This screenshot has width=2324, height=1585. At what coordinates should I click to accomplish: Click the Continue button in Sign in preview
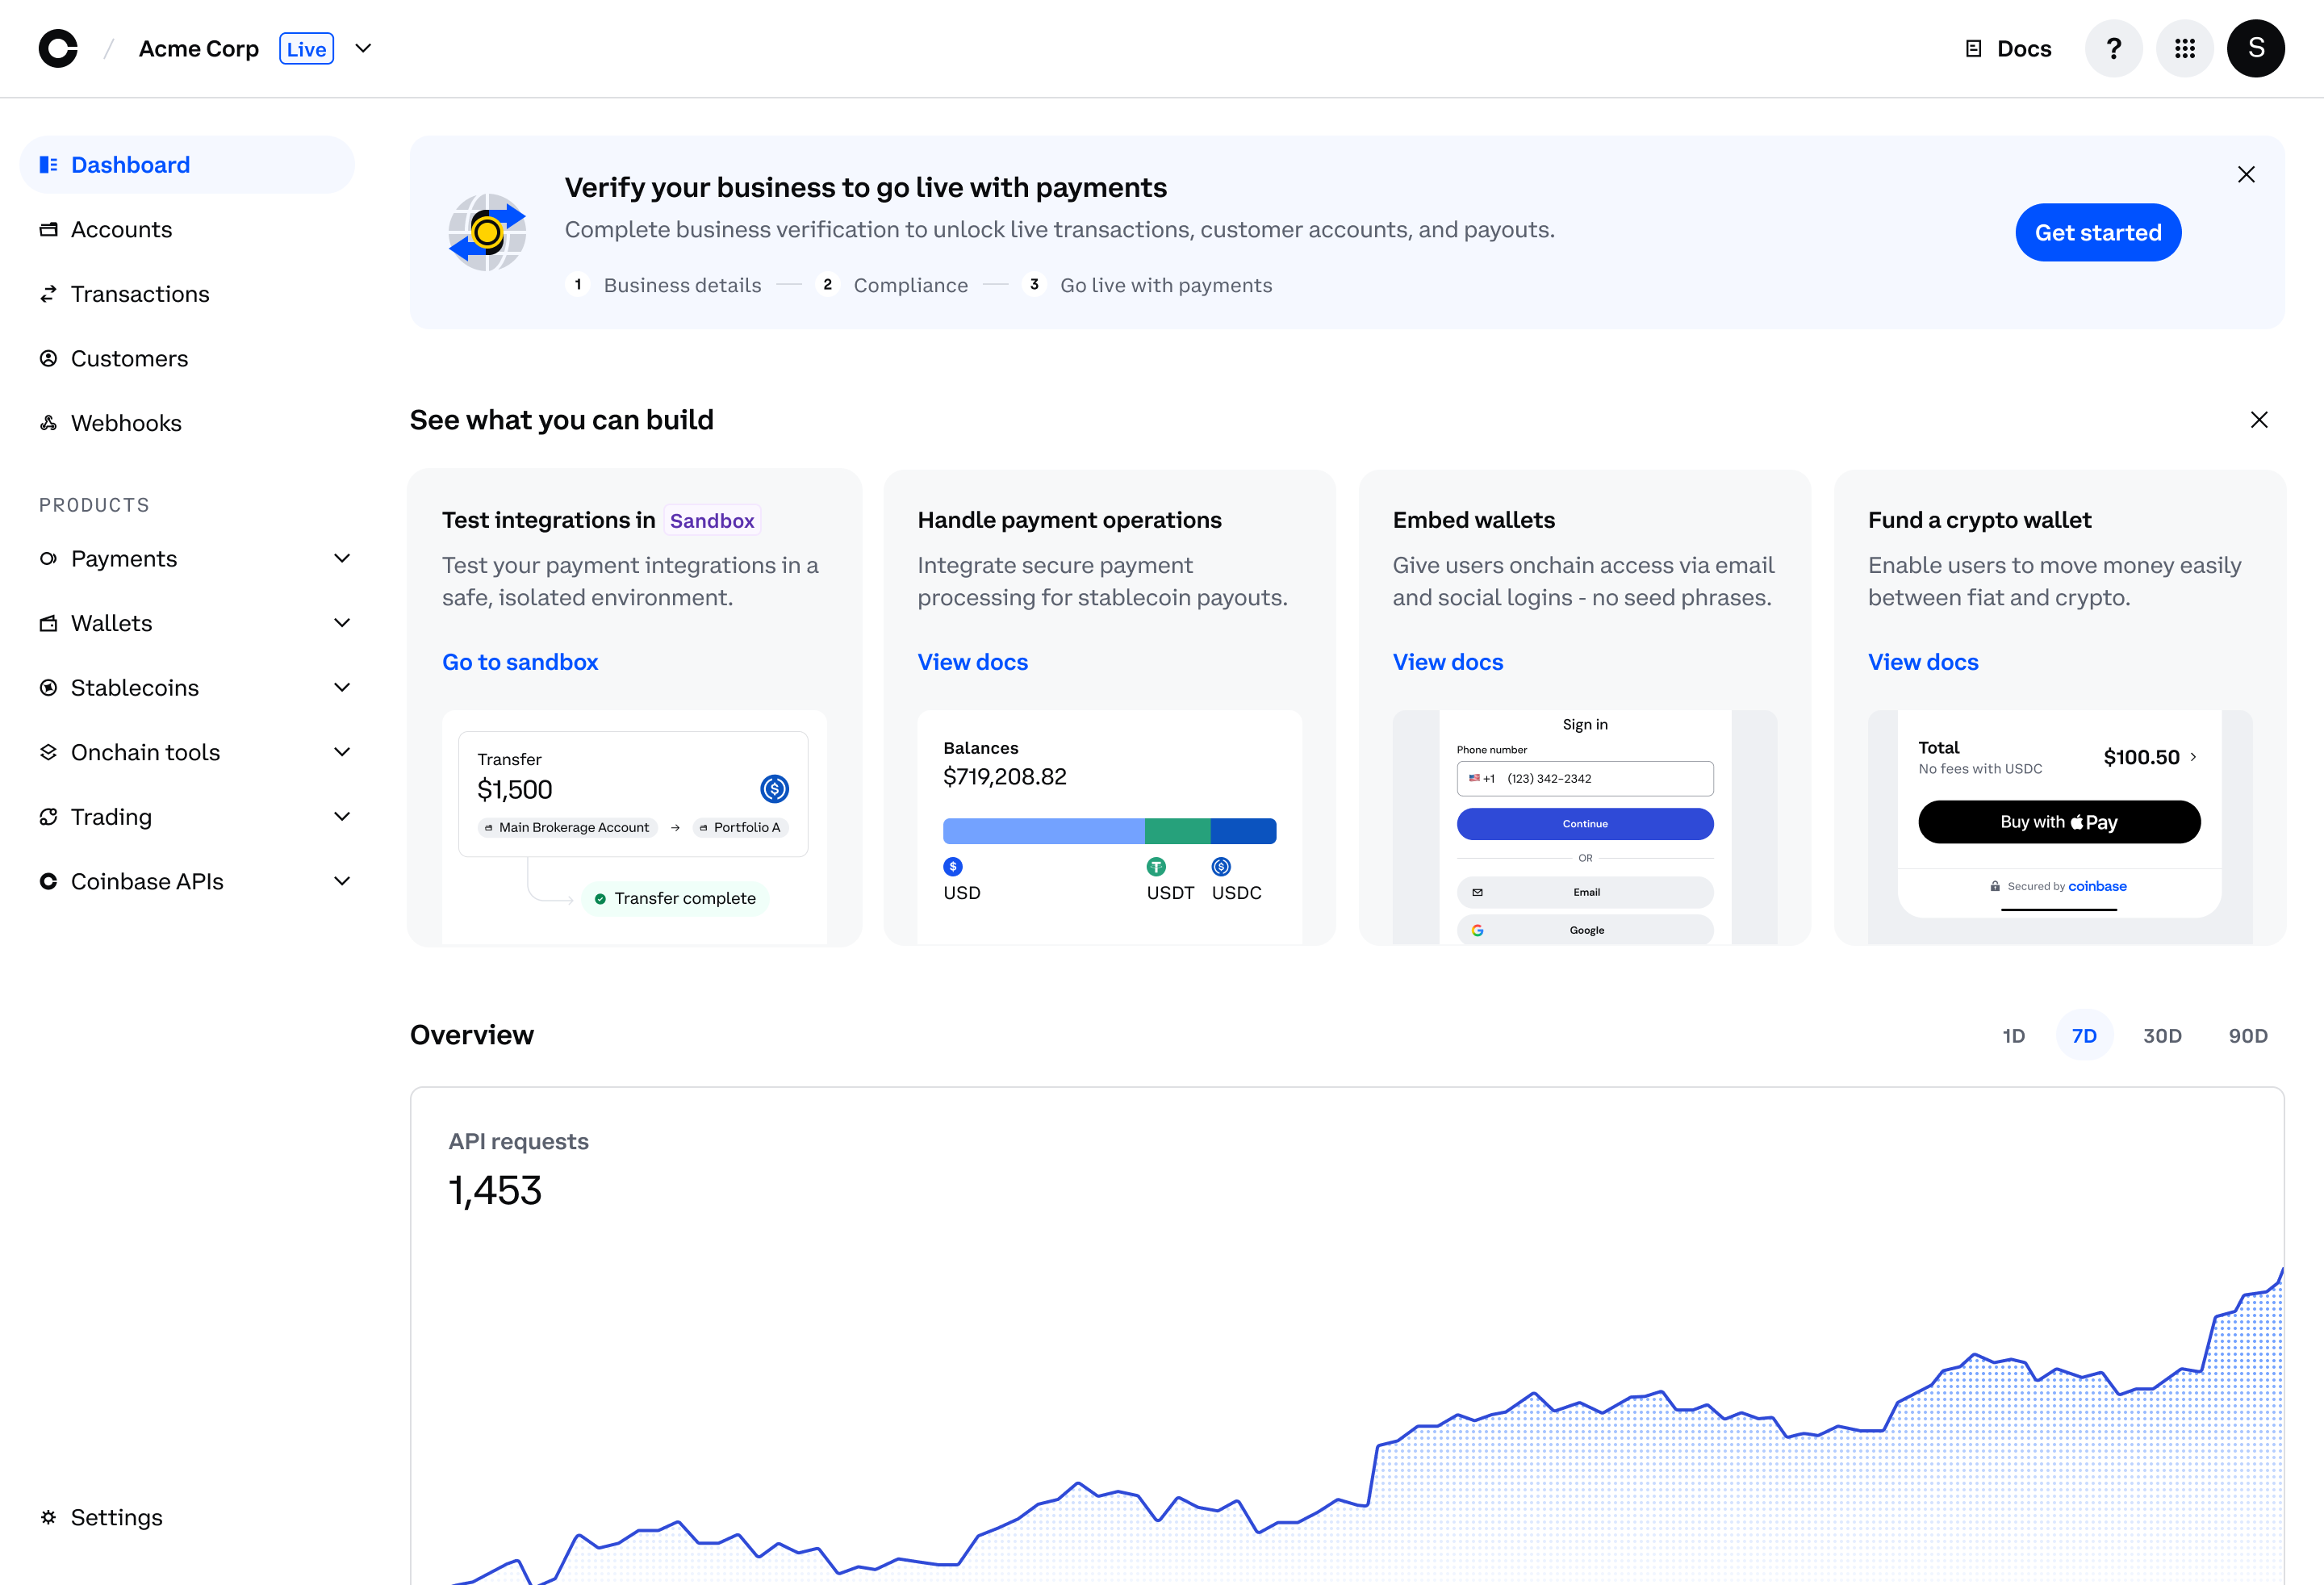(1585, 824)
